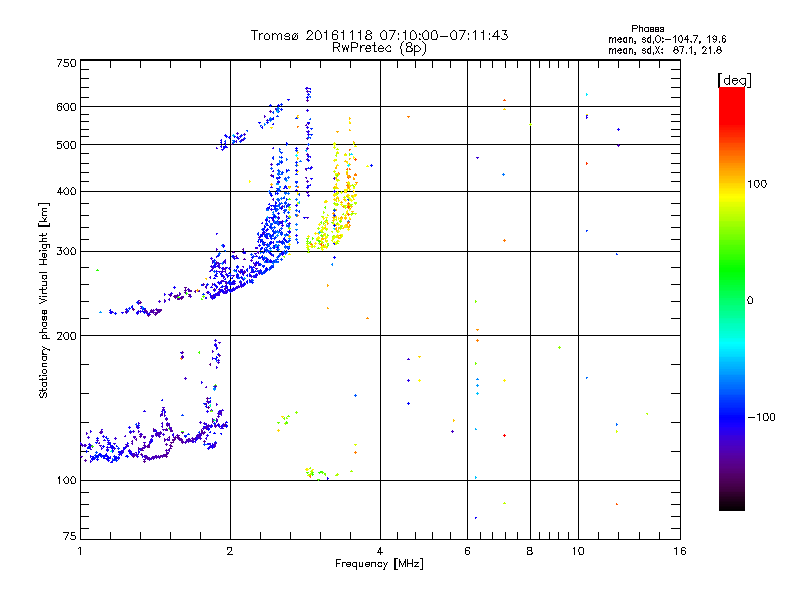
Task: Click the colorbar label '0'
Action: [x=750, y=301]
